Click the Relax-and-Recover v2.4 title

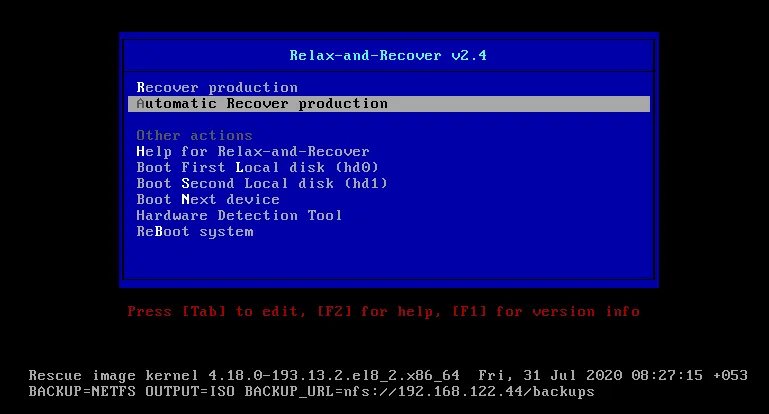point(388,55)
